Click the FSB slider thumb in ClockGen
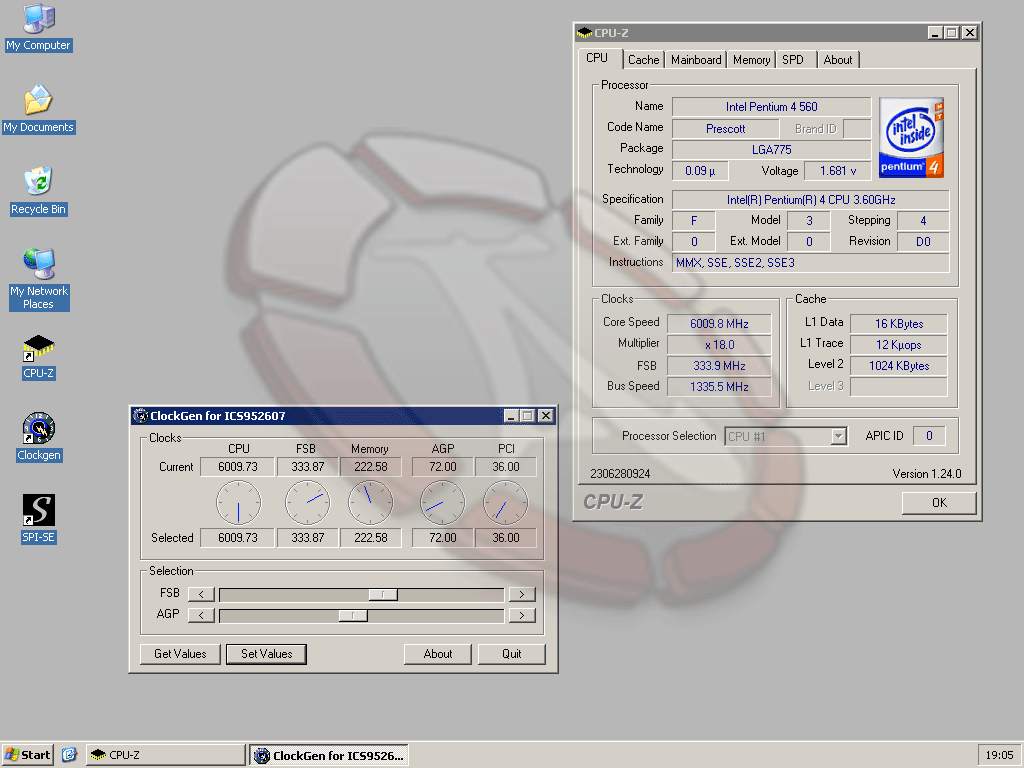The height and width of the screenshot is (768, 1024). click(383, 594)
